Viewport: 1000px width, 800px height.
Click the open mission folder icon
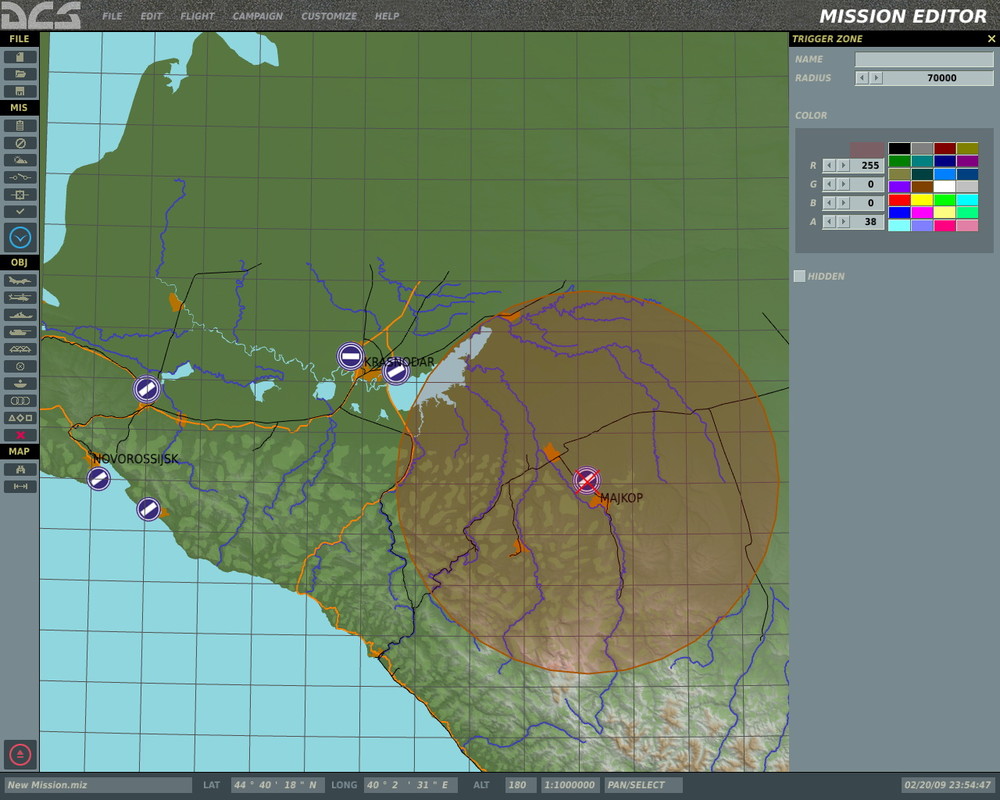20,74
